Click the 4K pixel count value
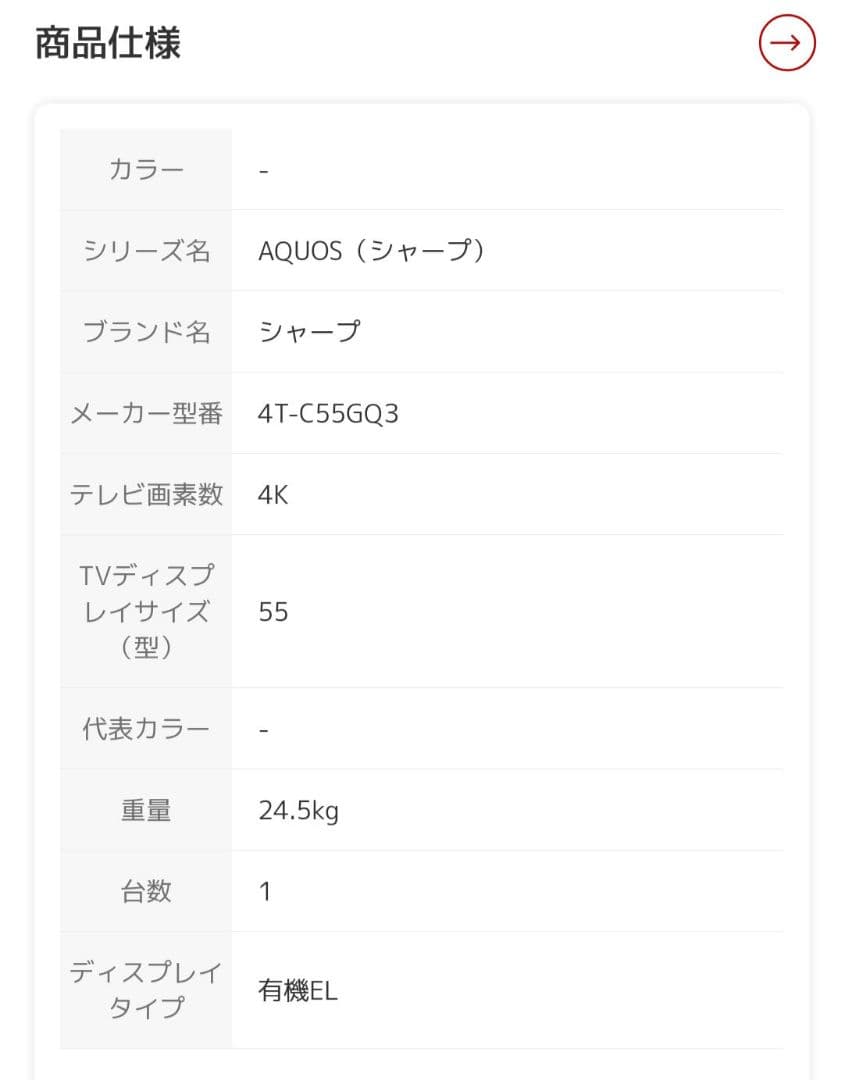843x1080 pixels. click(x=272, y=494)
